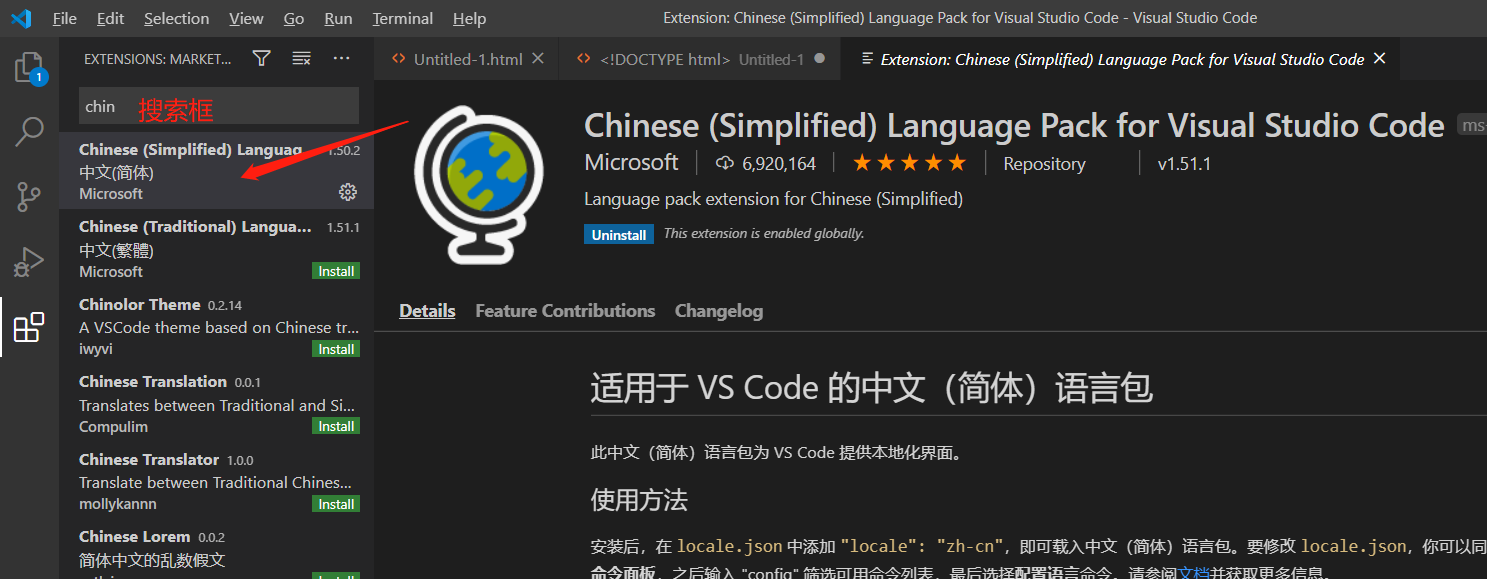
Task: Open the 文档 documentation link
Action: point(1194,573)
